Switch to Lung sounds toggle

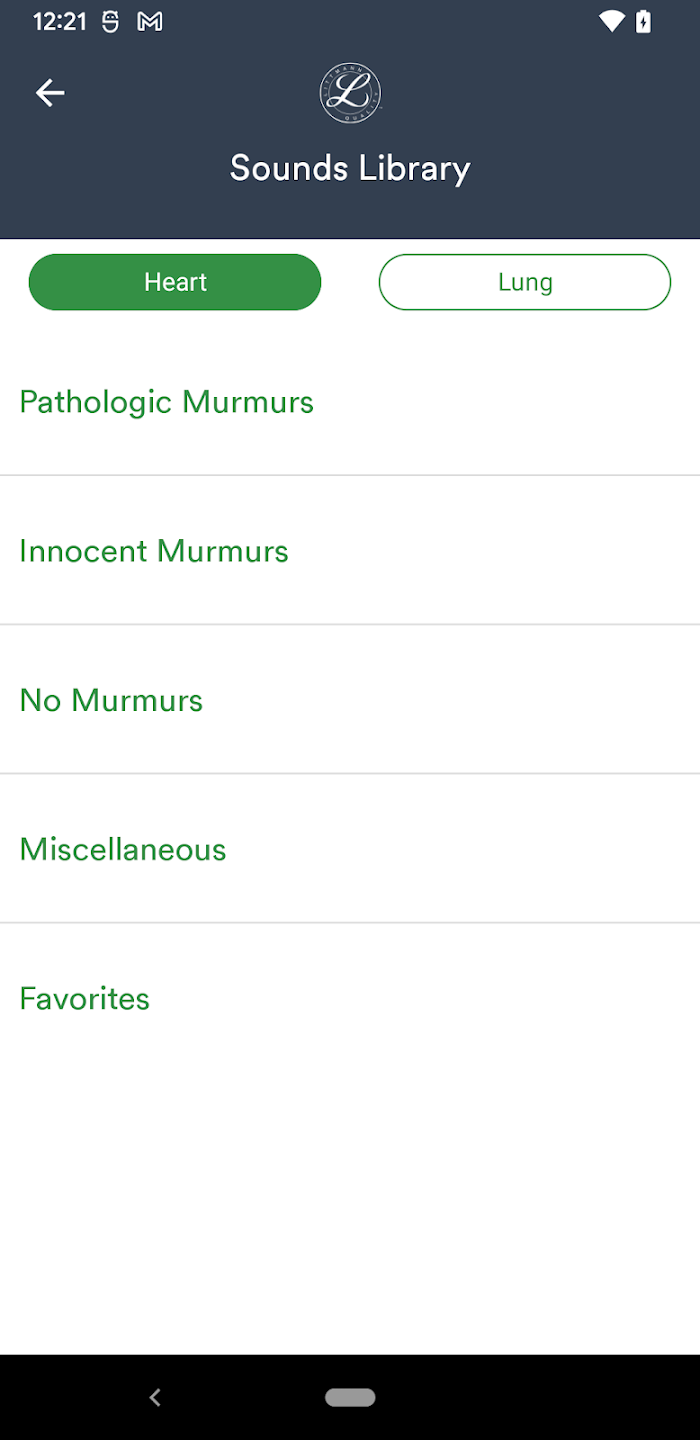525,282
